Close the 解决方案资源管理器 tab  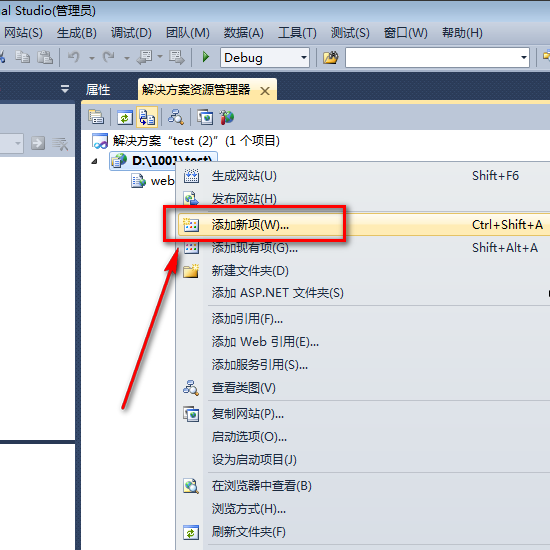265,91
